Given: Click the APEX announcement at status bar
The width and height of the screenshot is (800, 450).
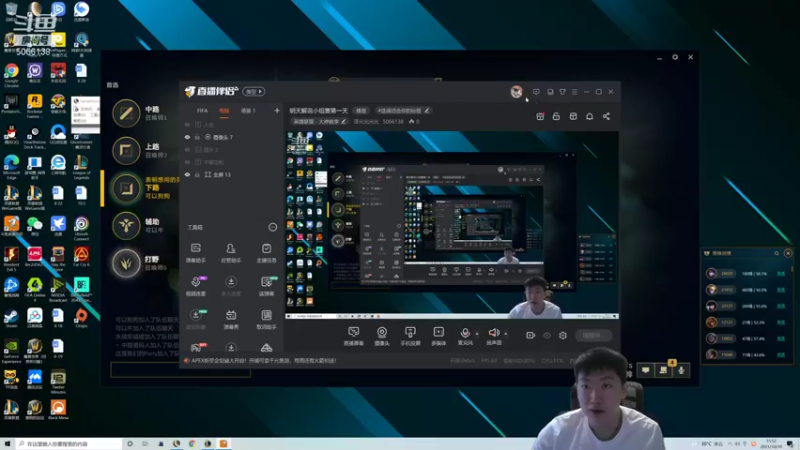Looking at the screenshot, I should click(x=264, y=360).
